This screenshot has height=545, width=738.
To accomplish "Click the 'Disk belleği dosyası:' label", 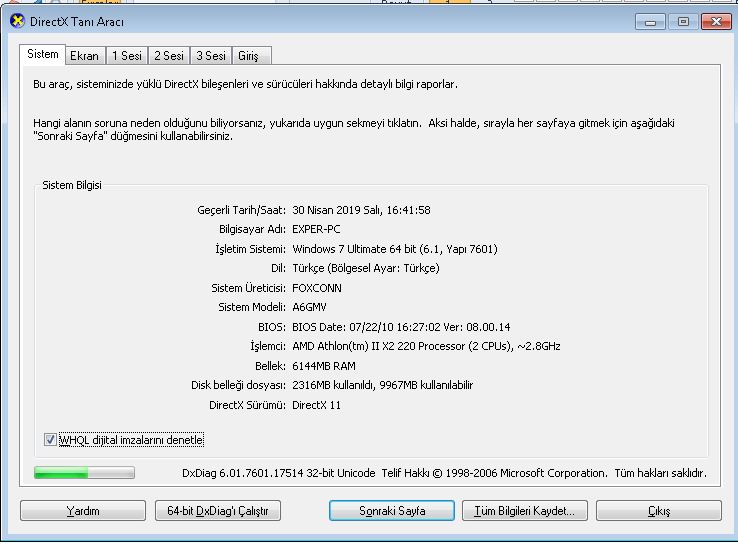I will pyautogui.click(x=238, y=385).
